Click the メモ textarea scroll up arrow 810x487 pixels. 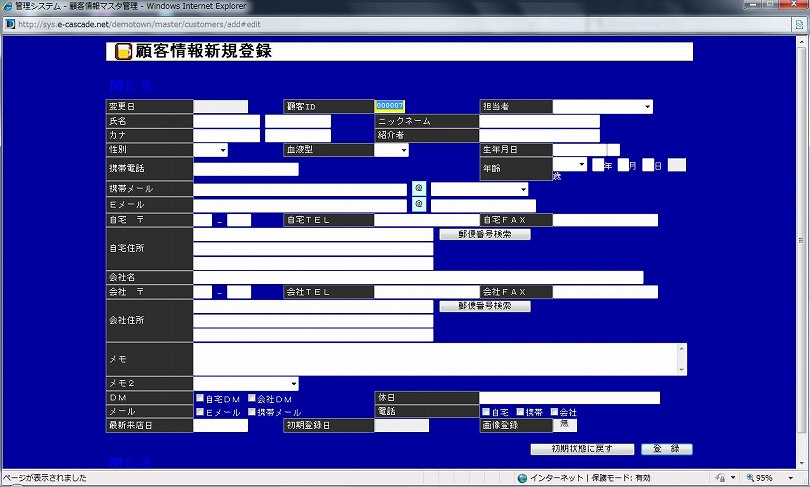point(682,349)
